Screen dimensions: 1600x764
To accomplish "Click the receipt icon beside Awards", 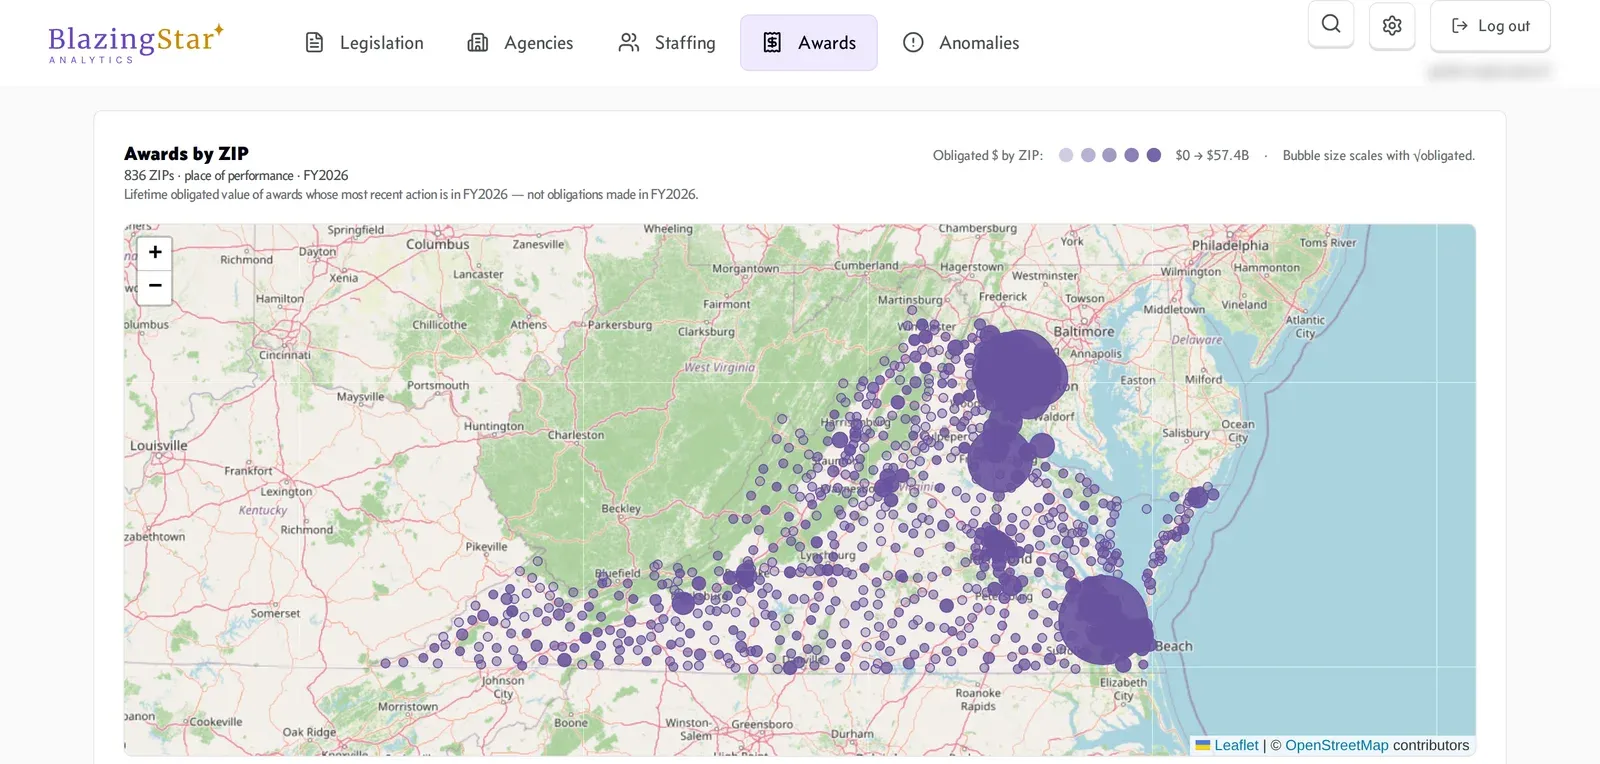I will click(x=772, y=43).
